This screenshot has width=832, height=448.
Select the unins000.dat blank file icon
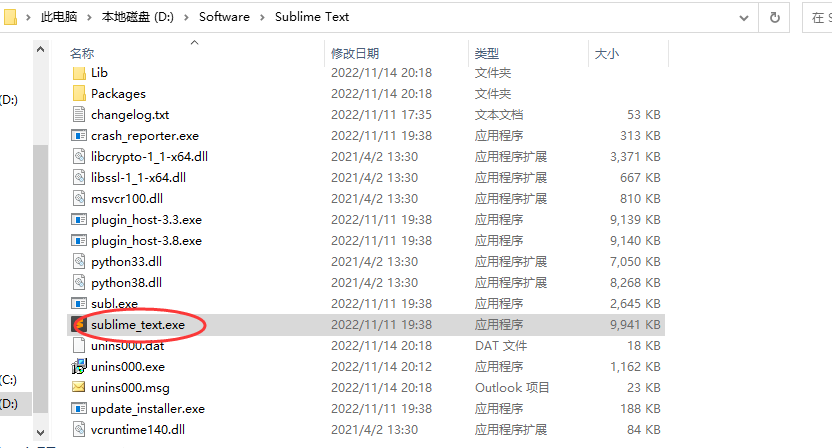79,346
